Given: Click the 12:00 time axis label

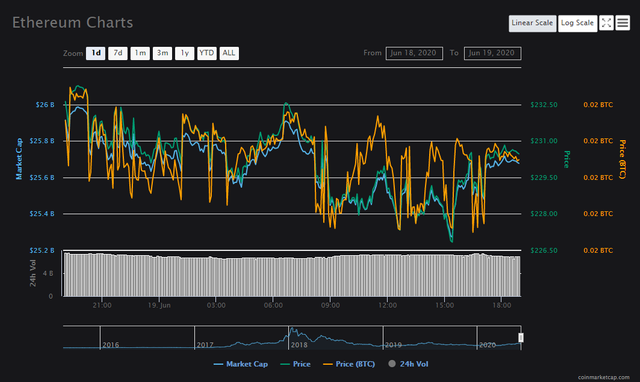Looking at the screenshot, I should pyautogui.click(x=387, y=305).
